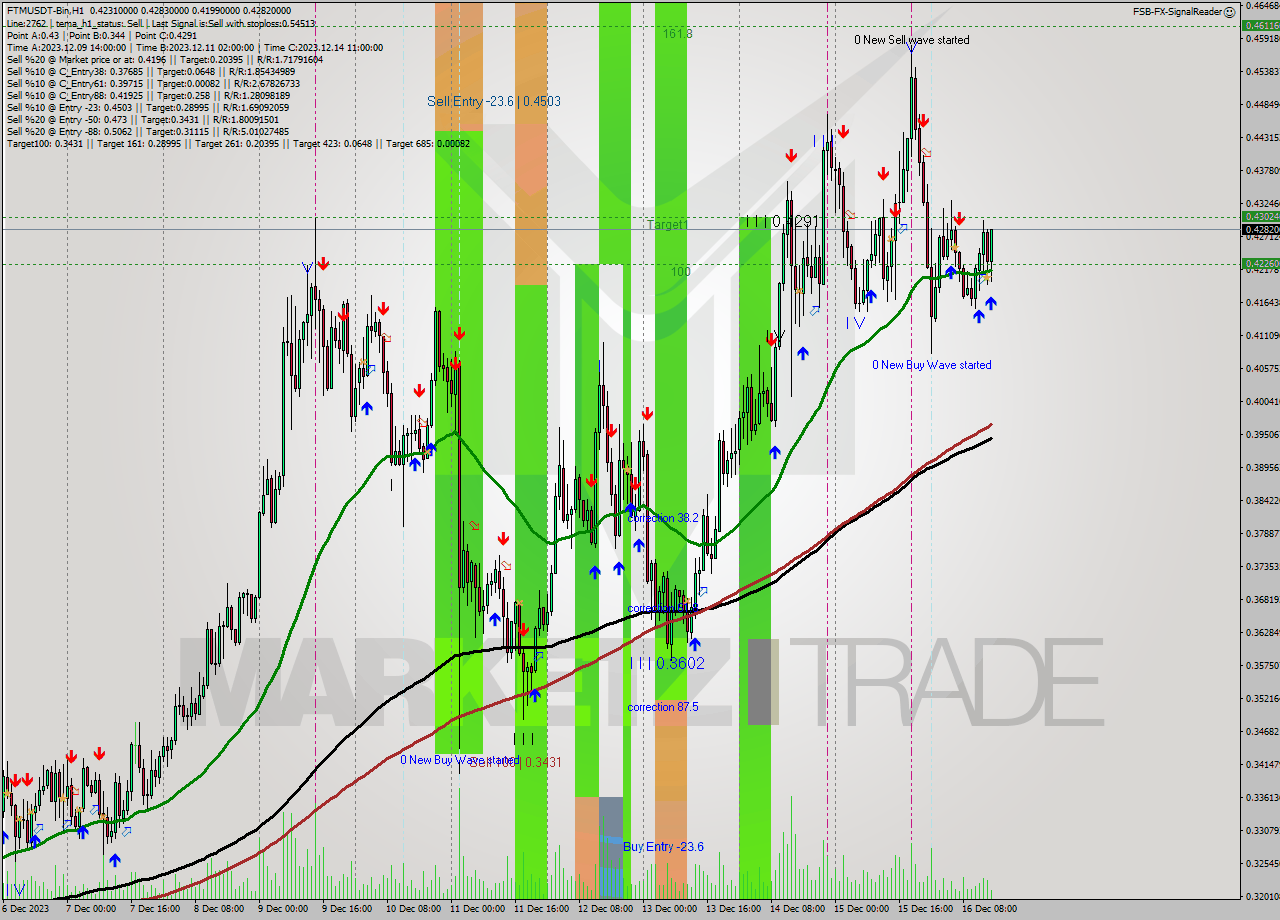Click the '13 Dec 16:00' time axis label
Image resolution: width=1280 pixels, height=920 pixels.
pyautogui.click(x=733, y=909)
